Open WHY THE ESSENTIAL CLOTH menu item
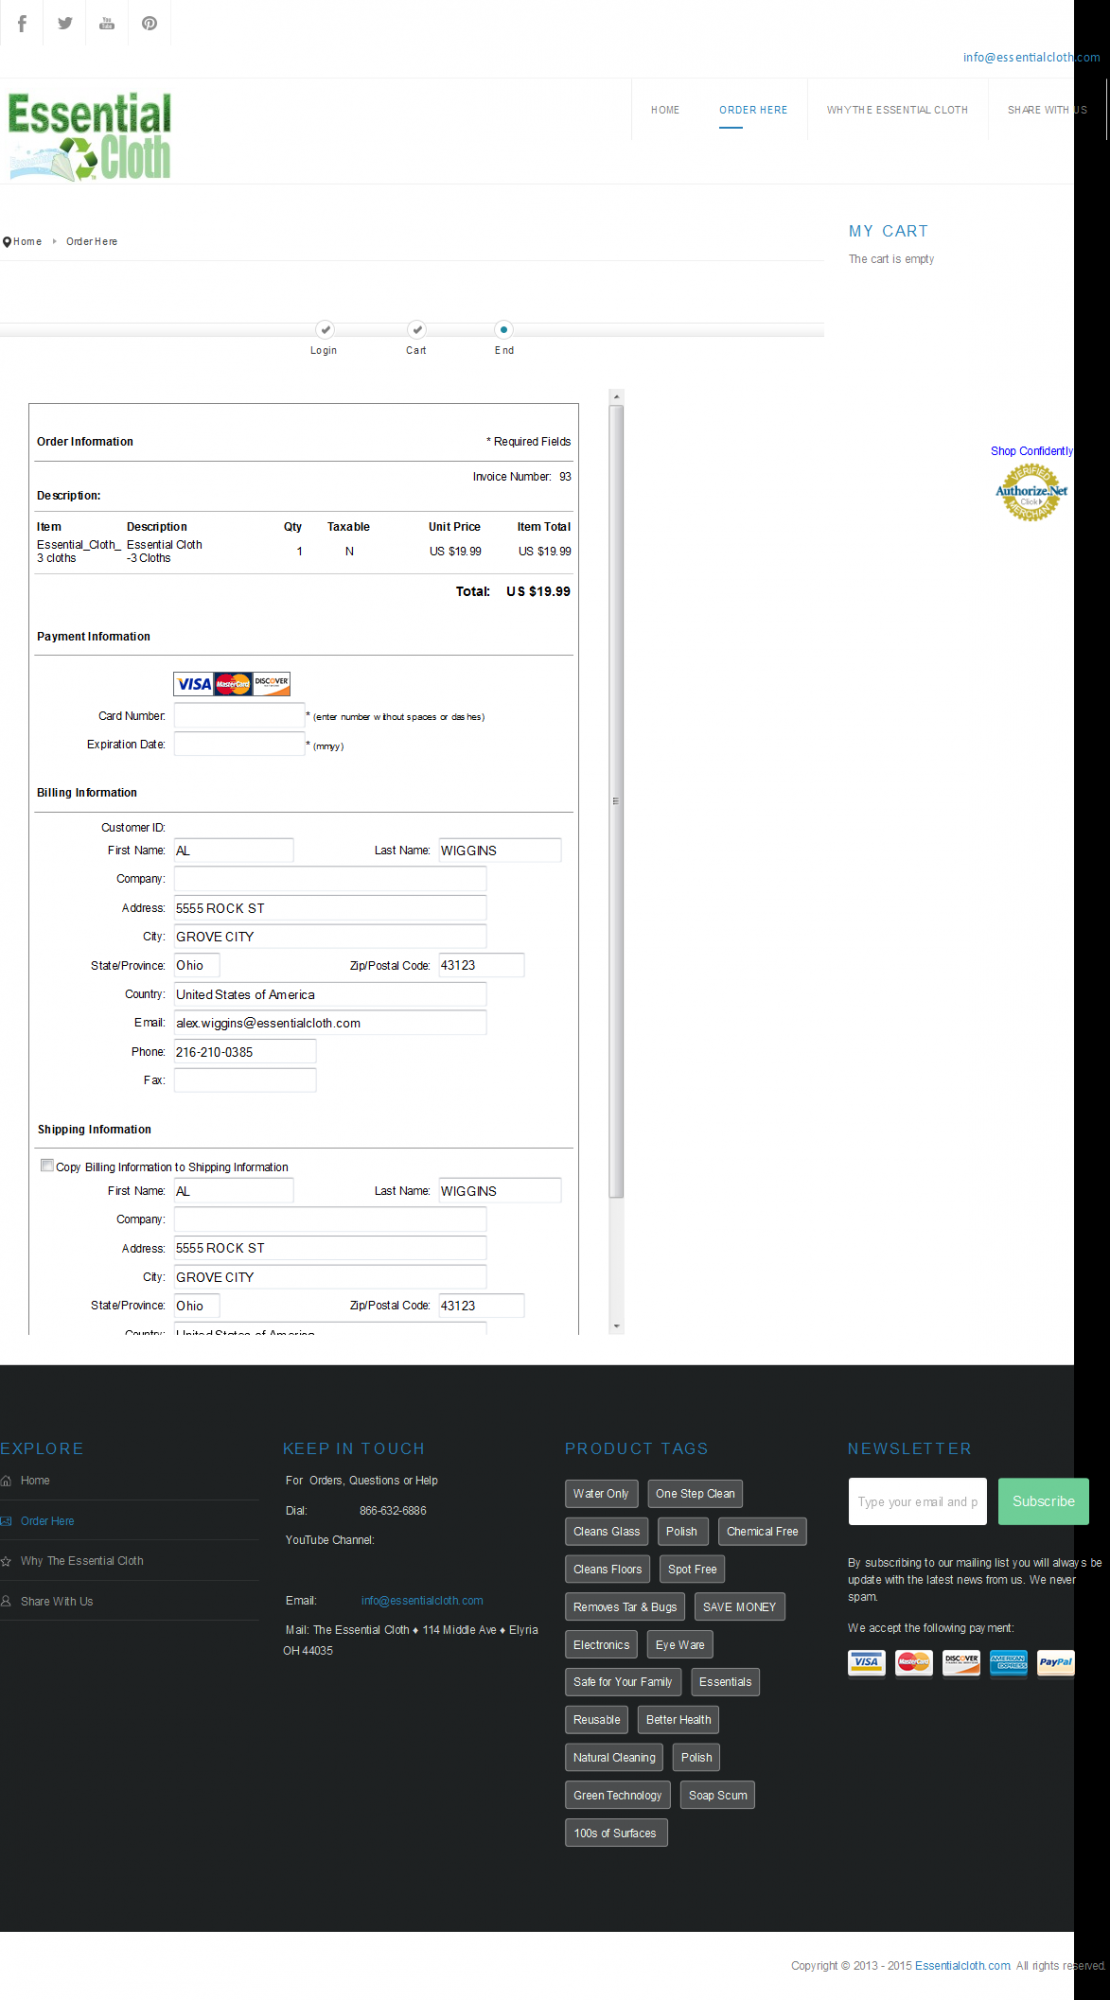 click(x=897, y=110)
